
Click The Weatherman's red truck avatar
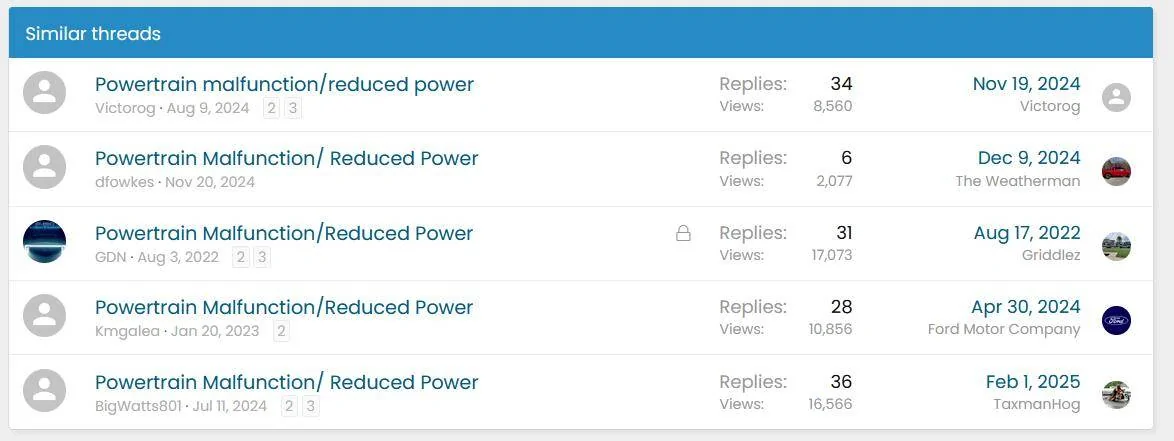point(1116,171)
